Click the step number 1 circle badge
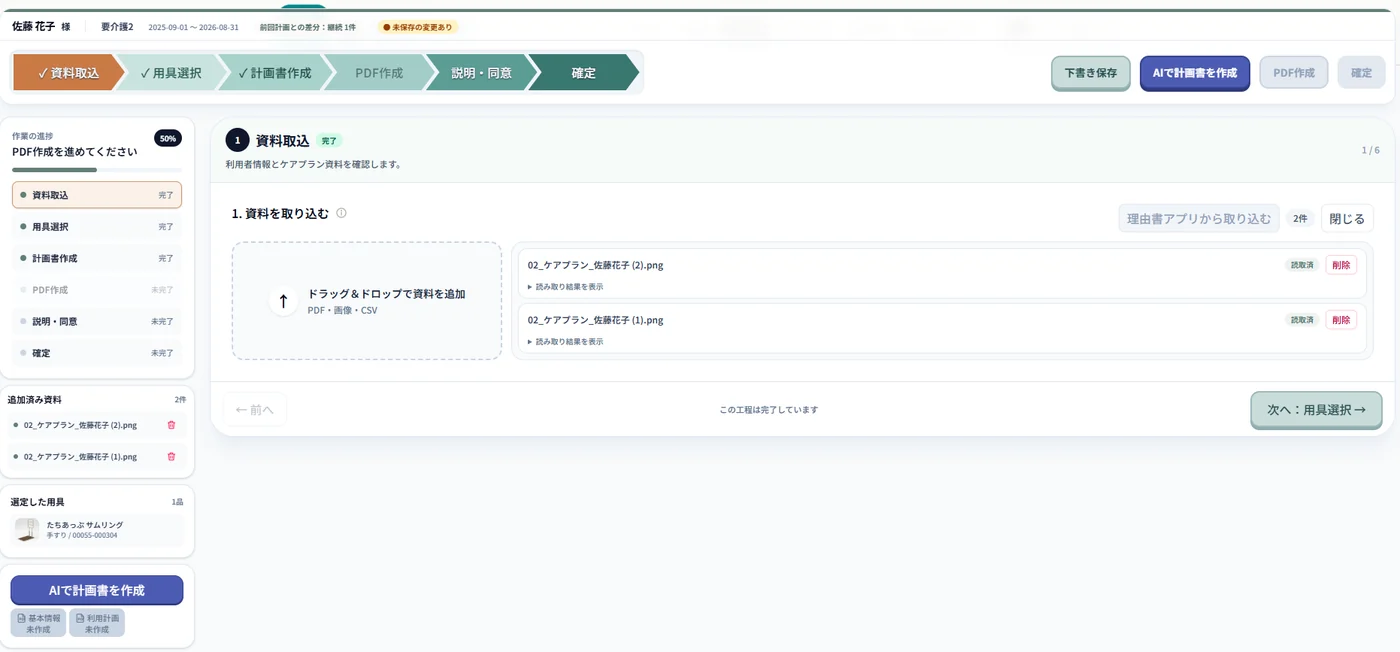 237,140
